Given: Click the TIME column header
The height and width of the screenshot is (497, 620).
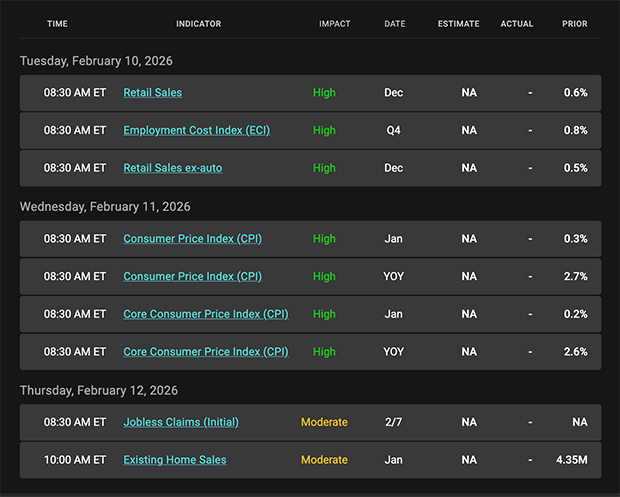Looking at the screenshot, I should pyautogui.click(x=57, y=24).
